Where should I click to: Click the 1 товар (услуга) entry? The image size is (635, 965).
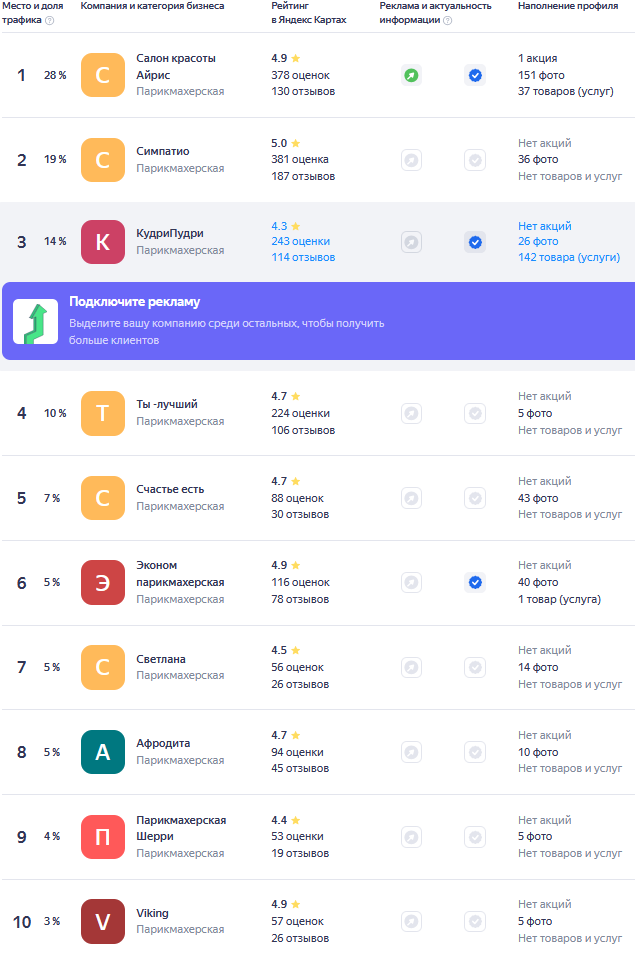[559, 599]
